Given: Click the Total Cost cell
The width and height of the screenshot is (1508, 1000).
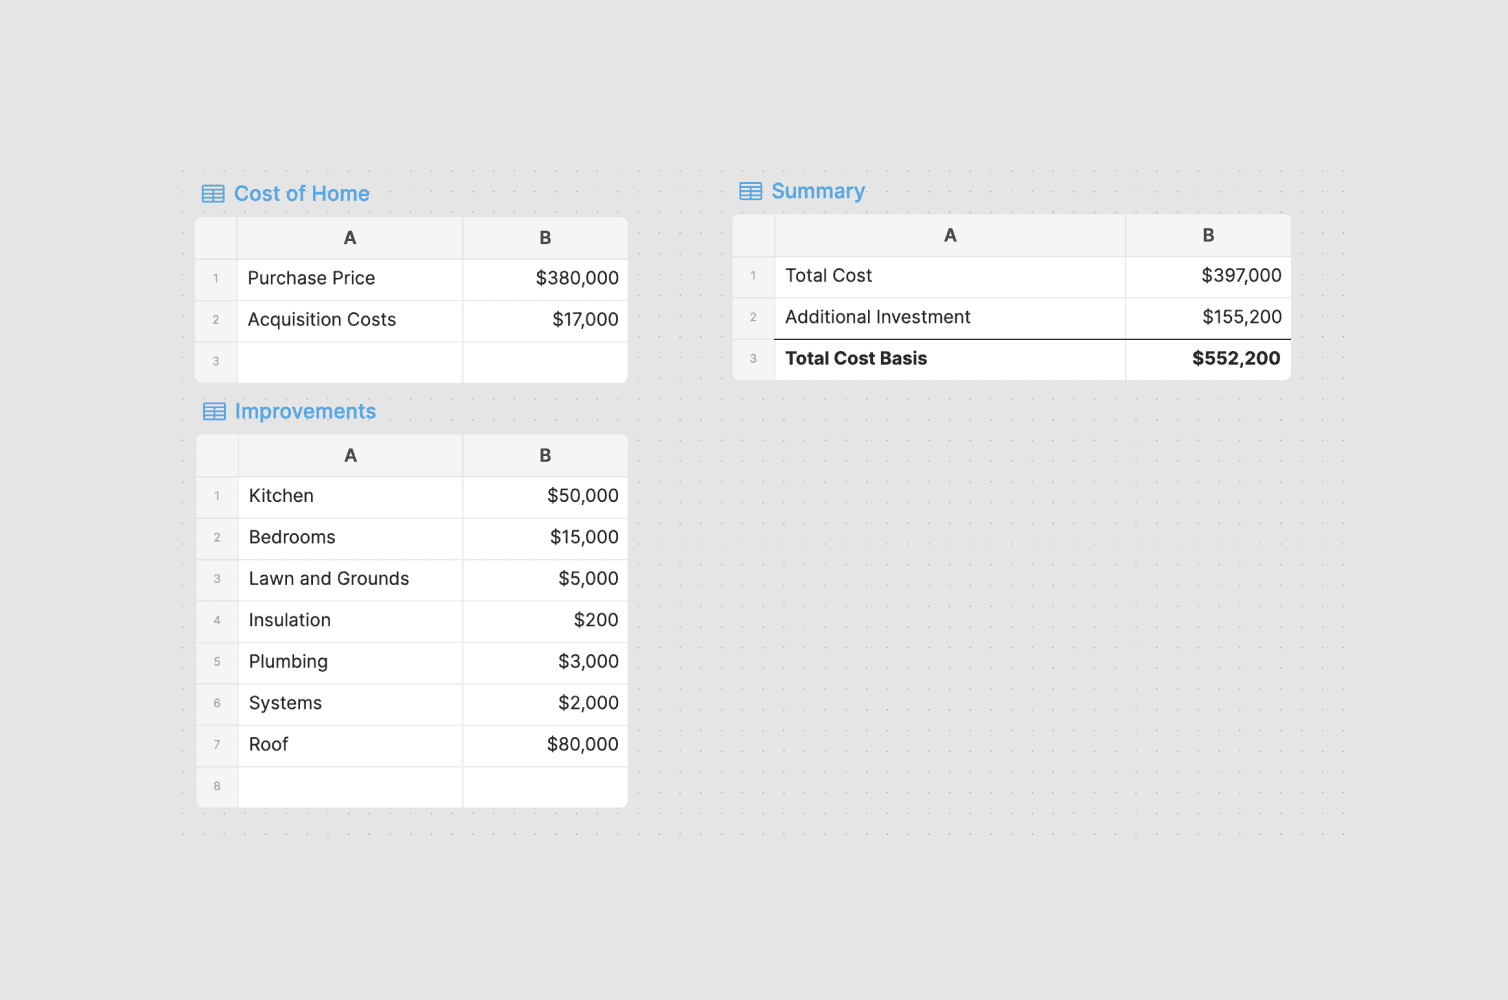Looking at the screenshot, I should [950, 277].
